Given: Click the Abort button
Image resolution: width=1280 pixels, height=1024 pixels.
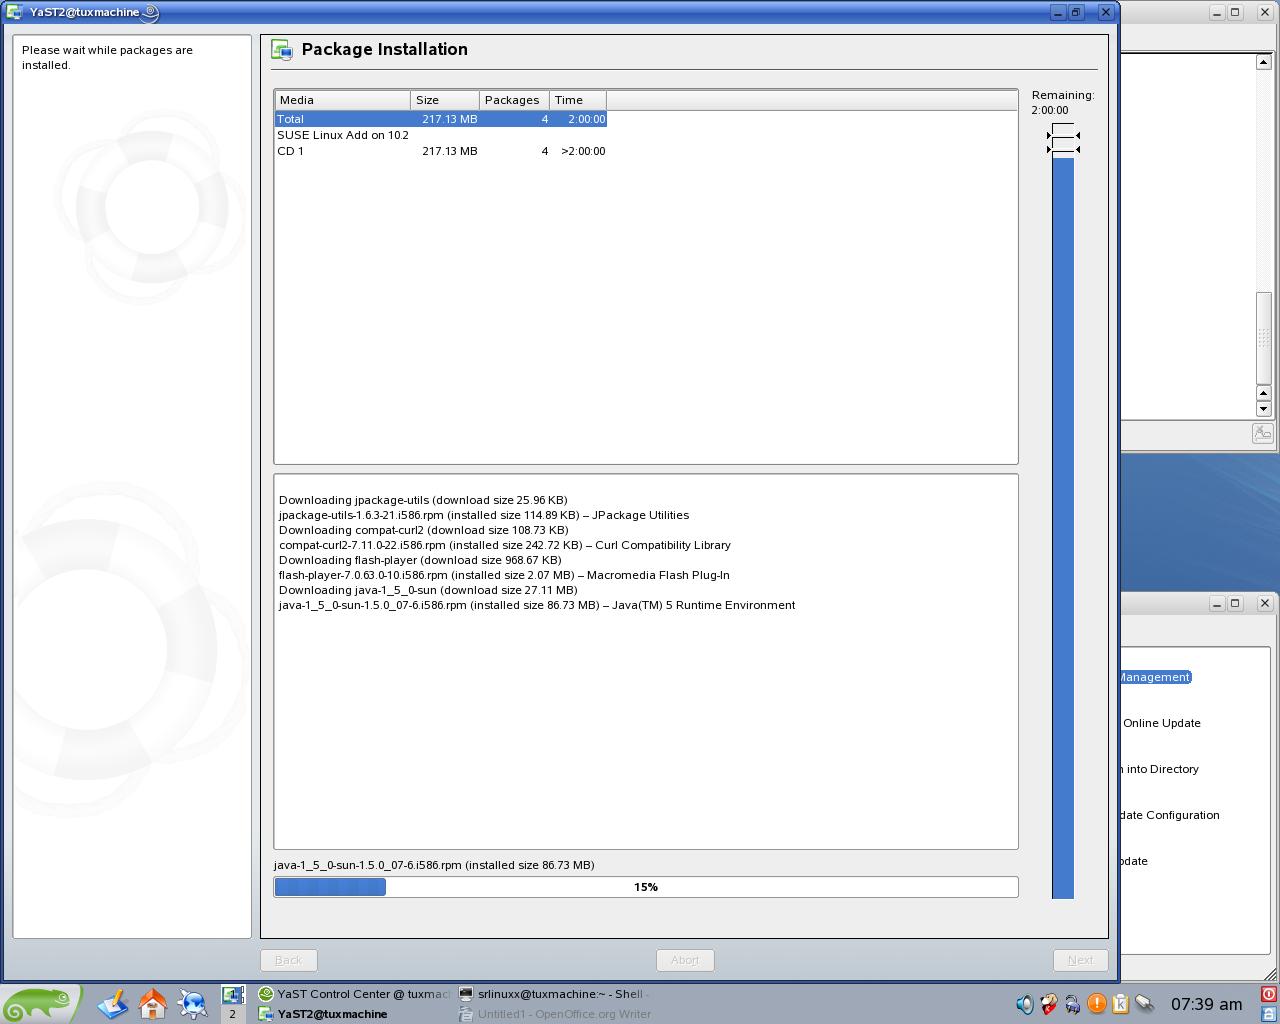Looking at the screenshot, I should (685, 960).
